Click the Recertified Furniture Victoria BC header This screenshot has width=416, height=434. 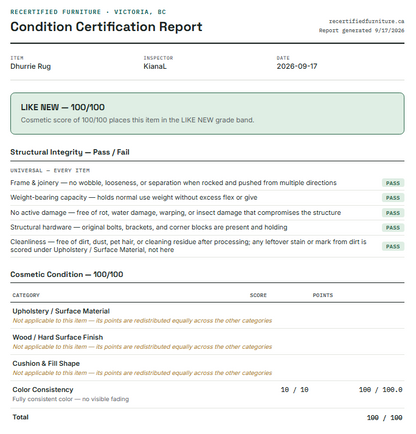point(88,12)
